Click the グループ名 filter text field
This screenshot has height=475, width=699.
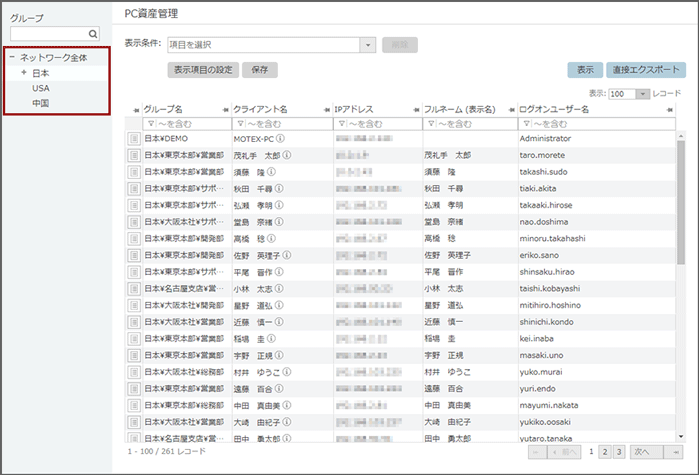coord(193,124)
